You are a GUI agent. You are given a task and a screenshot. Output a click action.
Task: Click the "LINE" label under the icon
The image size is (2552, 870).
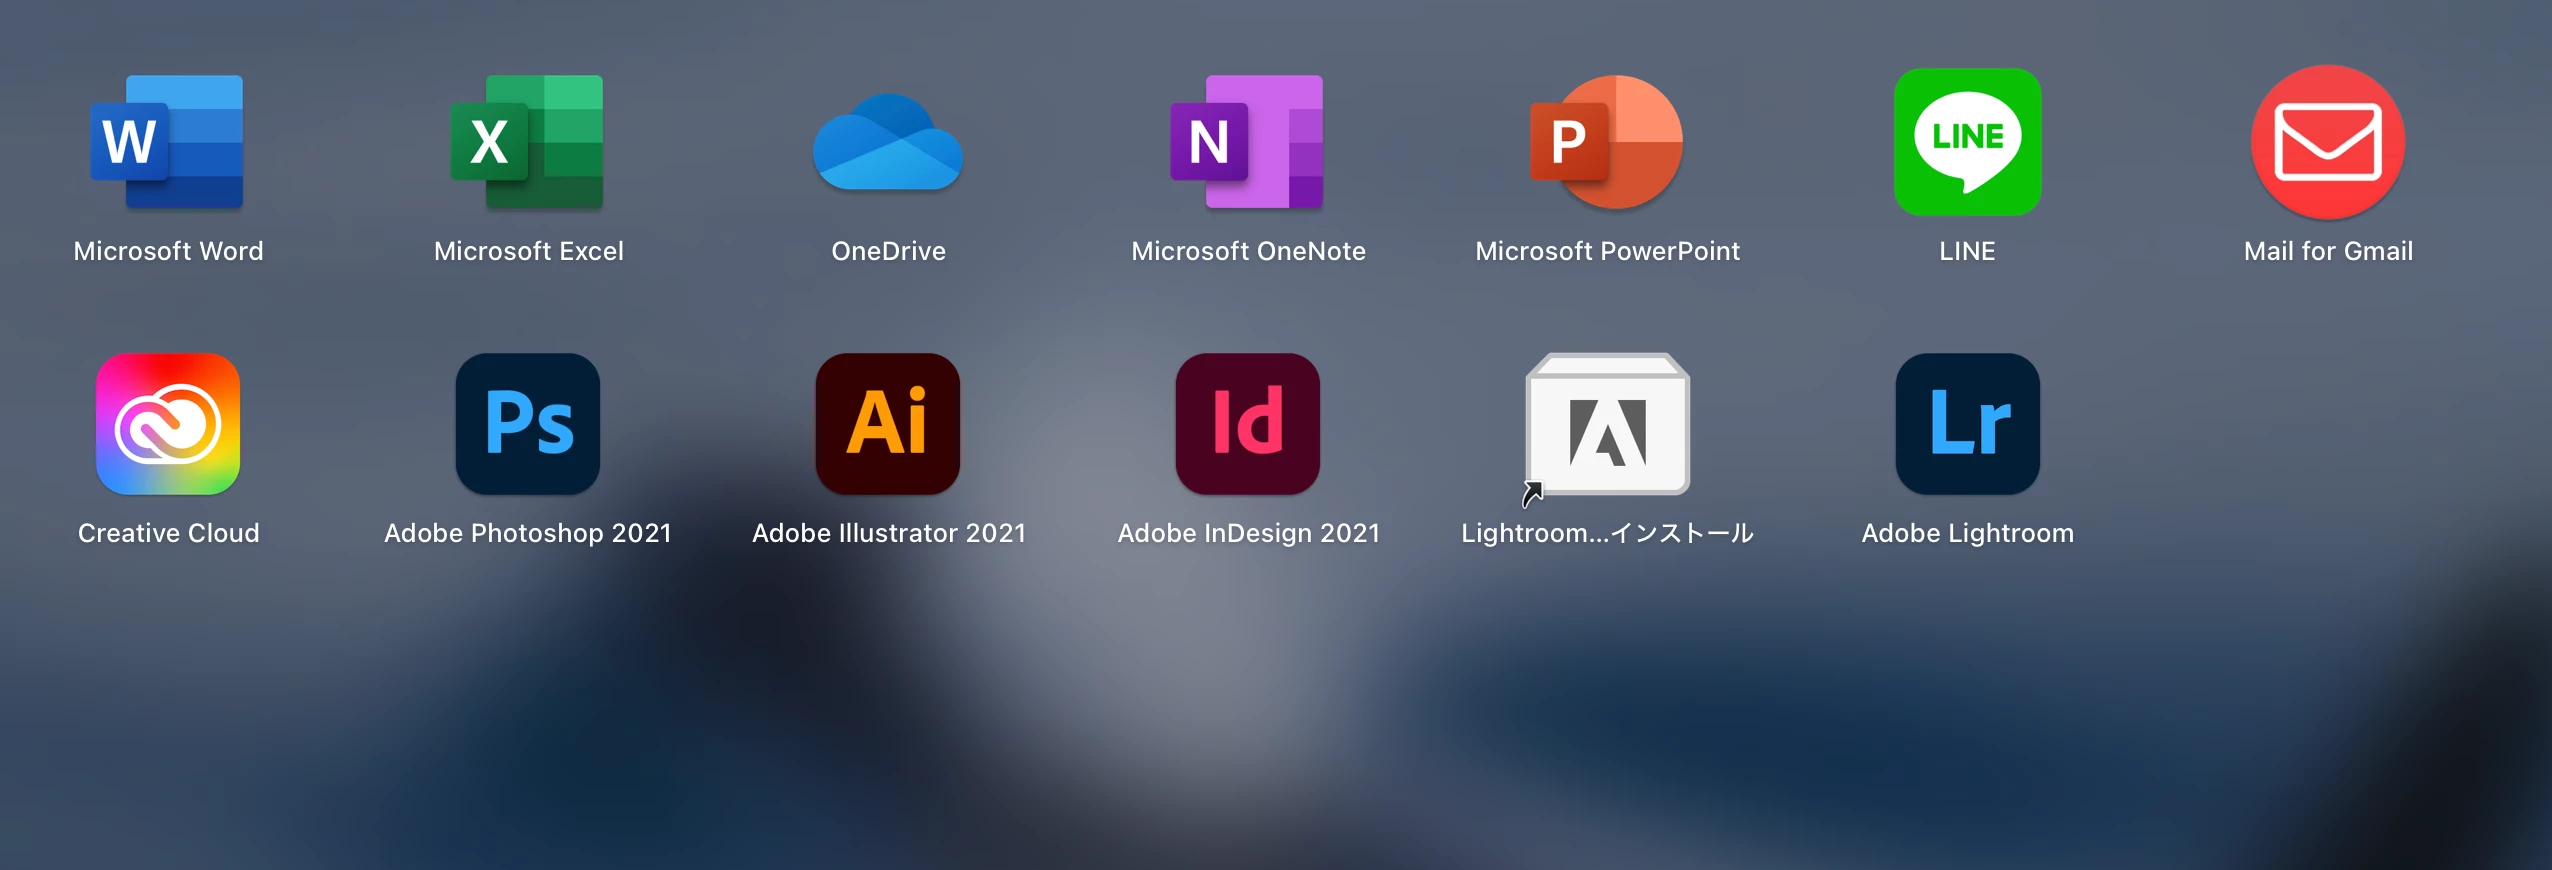click(1967, 251)
